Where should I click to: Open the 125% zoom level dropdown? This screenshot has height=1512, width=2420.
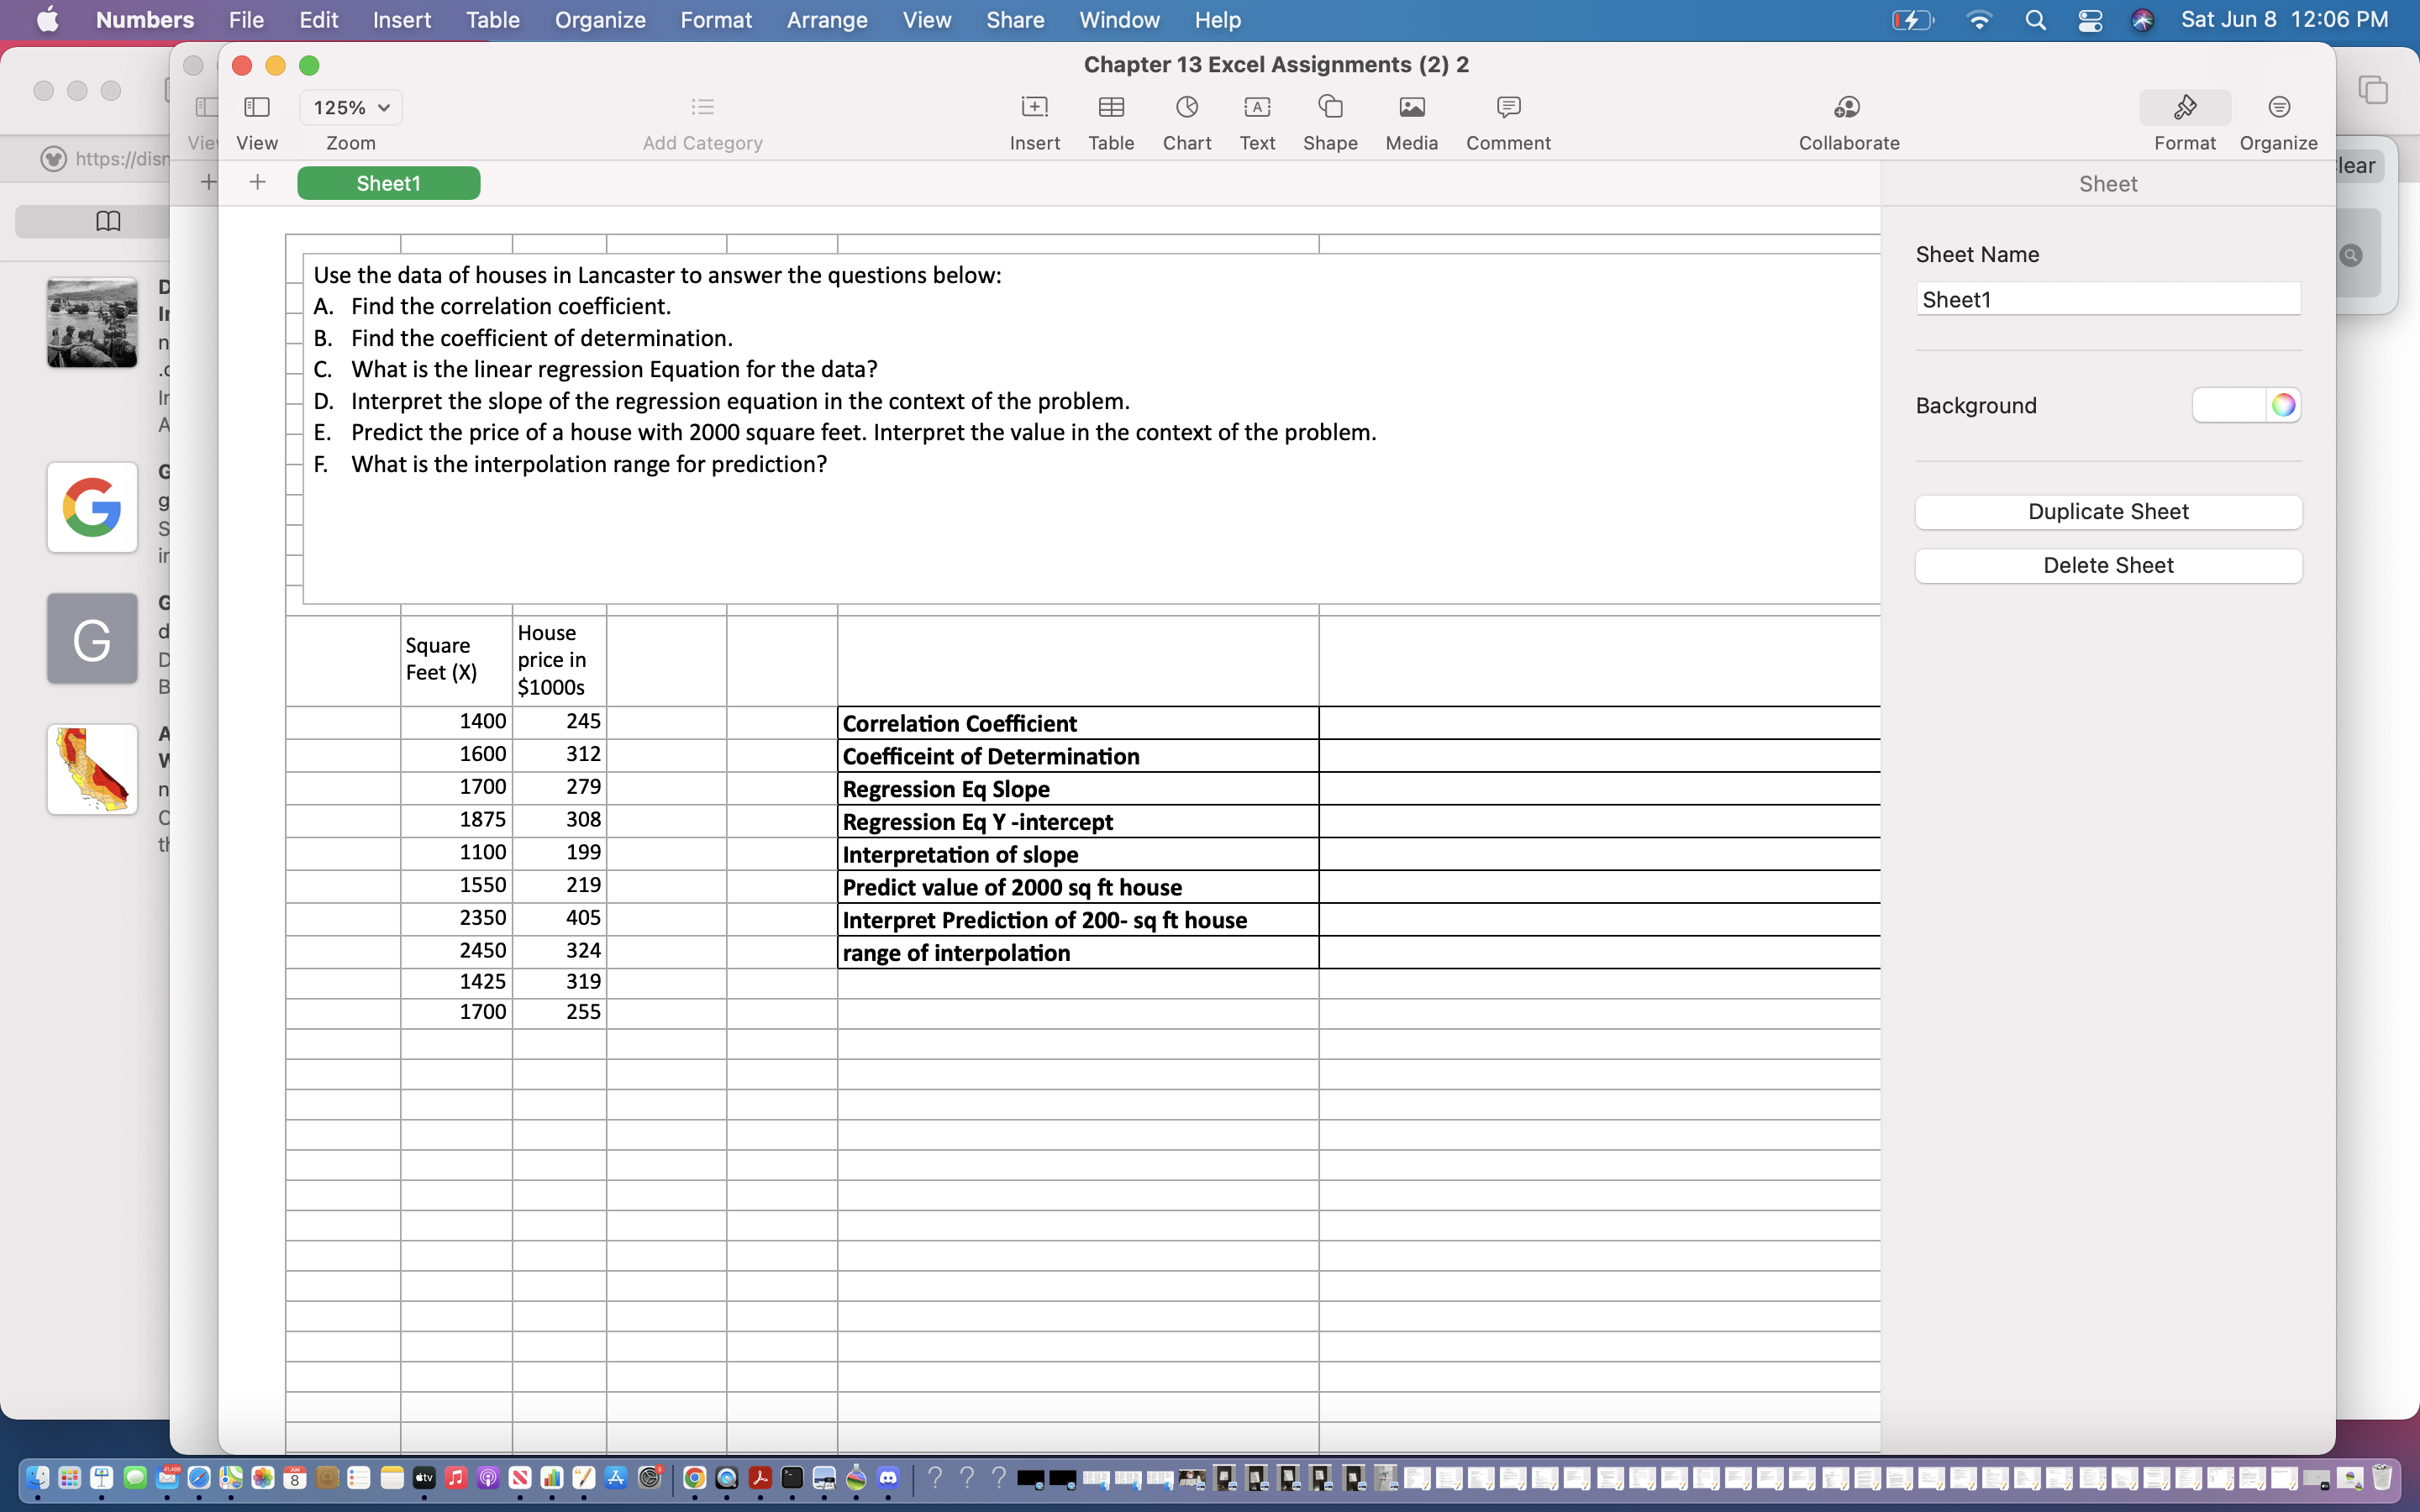[349, 107]
